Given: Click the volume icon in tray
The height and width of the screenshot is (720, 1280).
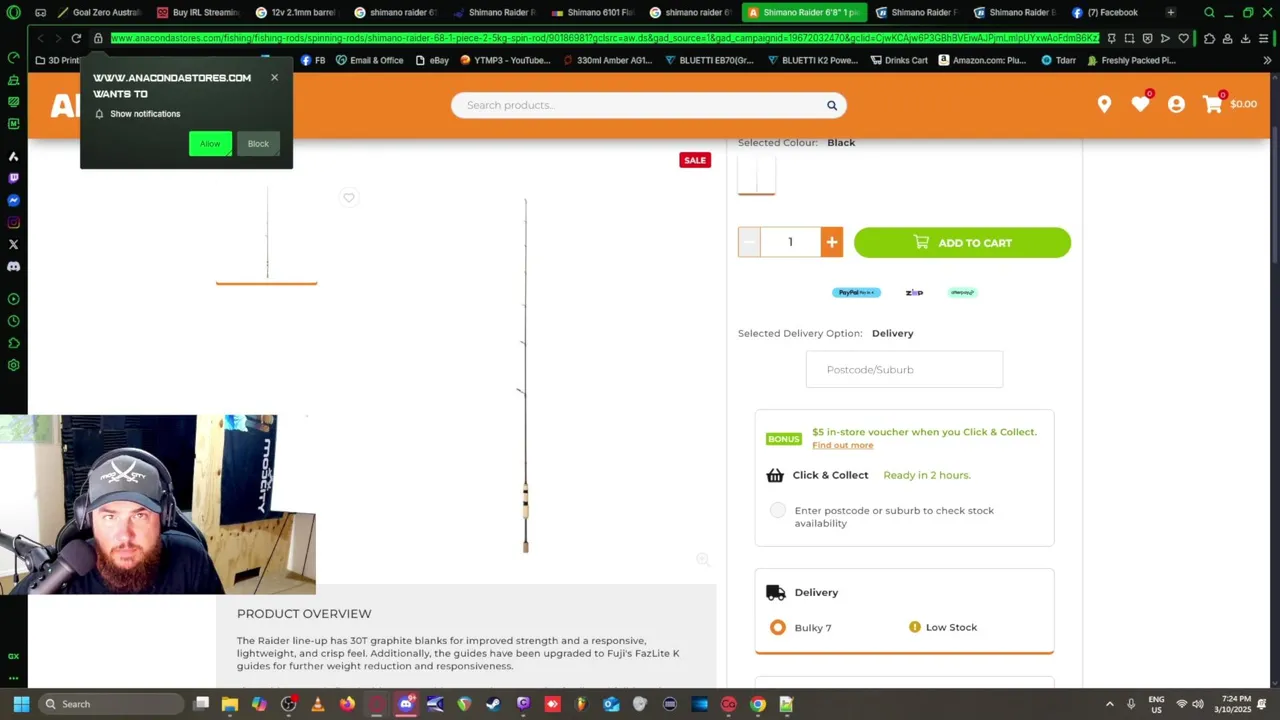Looking at the screenshot, I should 1198,704.
